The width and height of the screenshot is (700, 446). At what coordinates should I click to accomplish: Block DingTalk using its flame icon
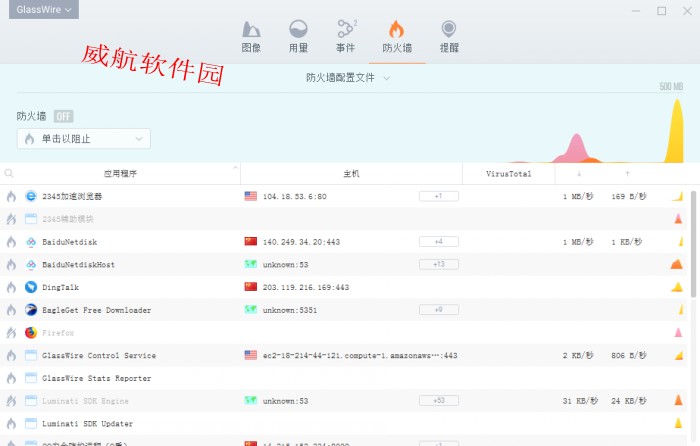point(11,287)
